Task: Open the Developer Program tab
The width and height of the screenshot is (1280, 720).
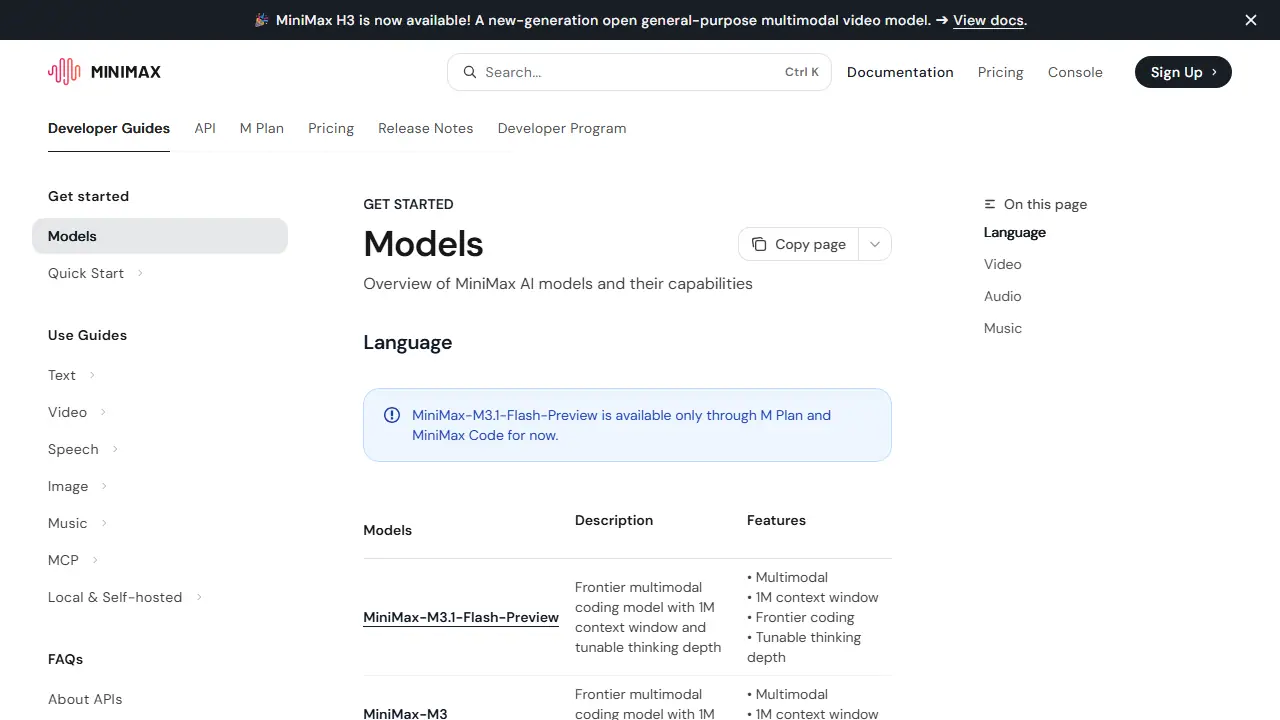Action: tap(562, 128)
